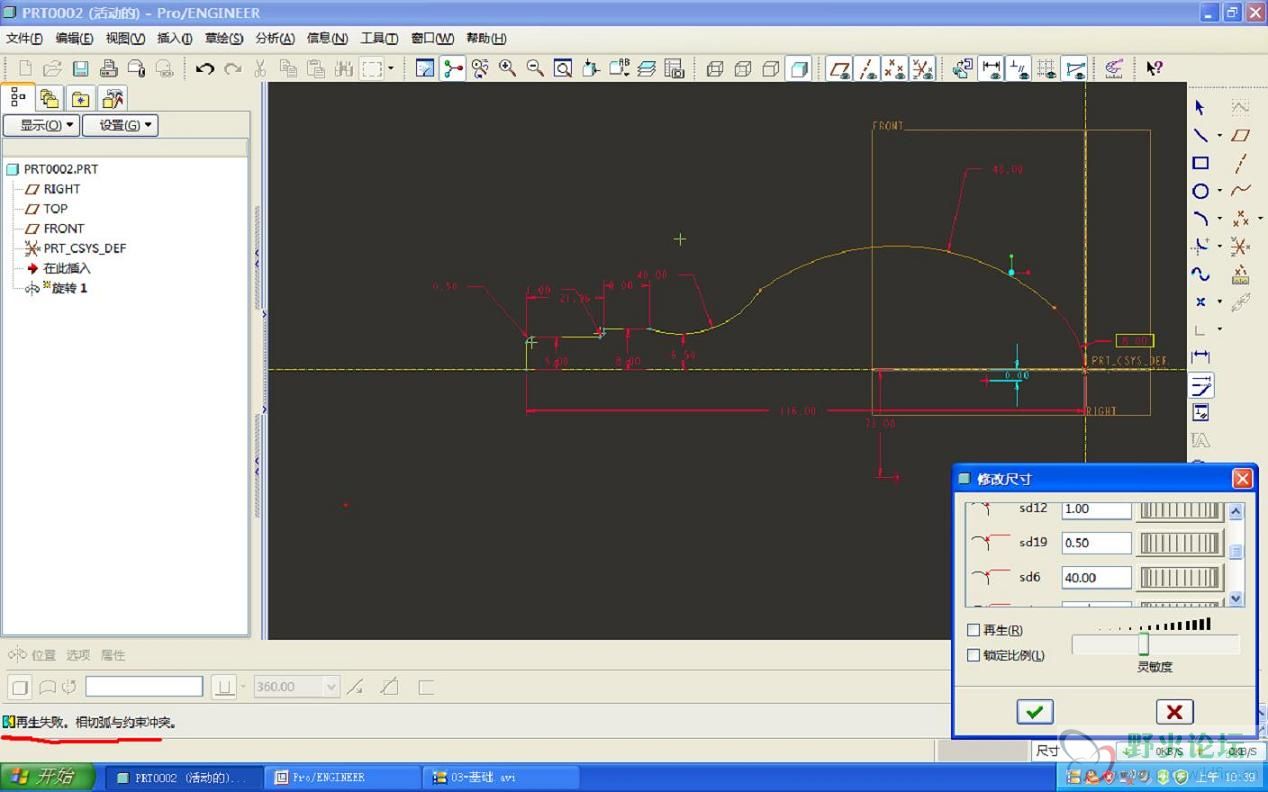This screenshot has width=1268, height=792.
Task: Cancel with the red X button
Action: (1174, 711)
